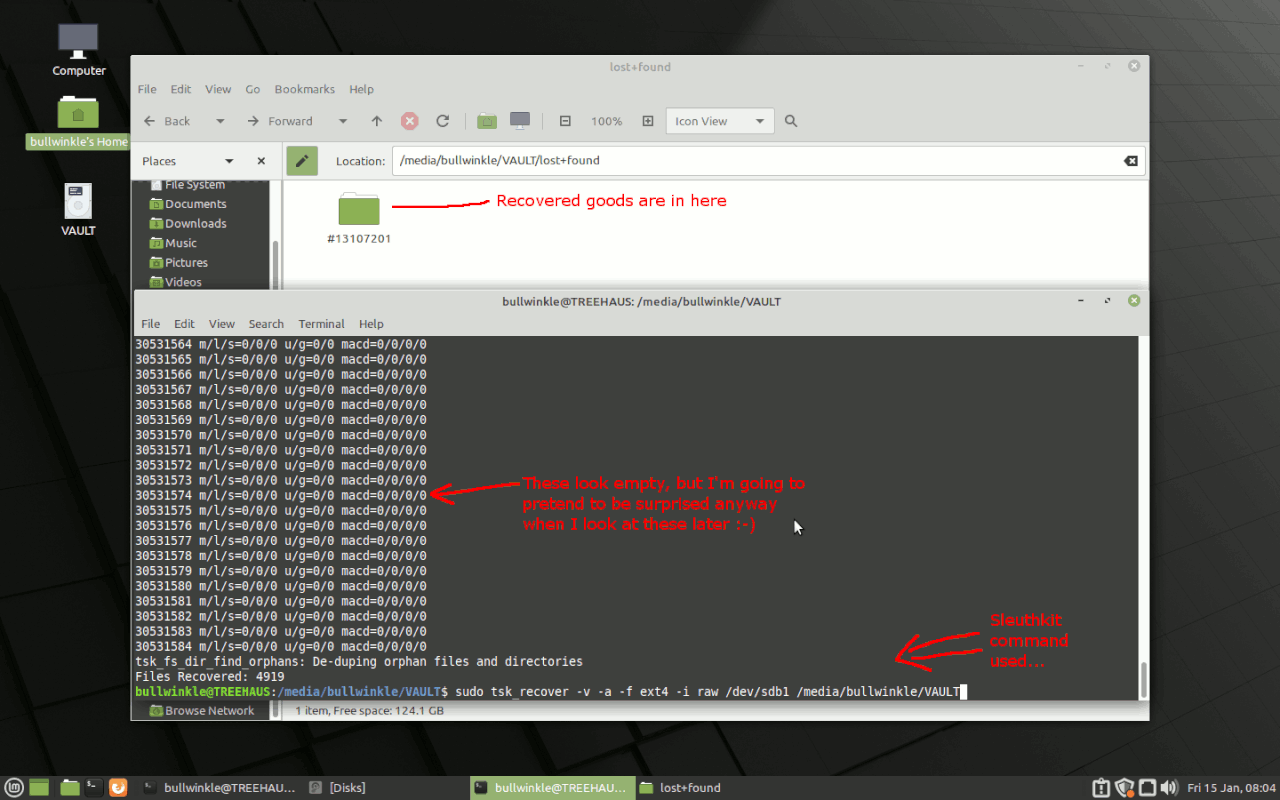
Task: Open the volume tray icon
Action: coord(1169,787)
